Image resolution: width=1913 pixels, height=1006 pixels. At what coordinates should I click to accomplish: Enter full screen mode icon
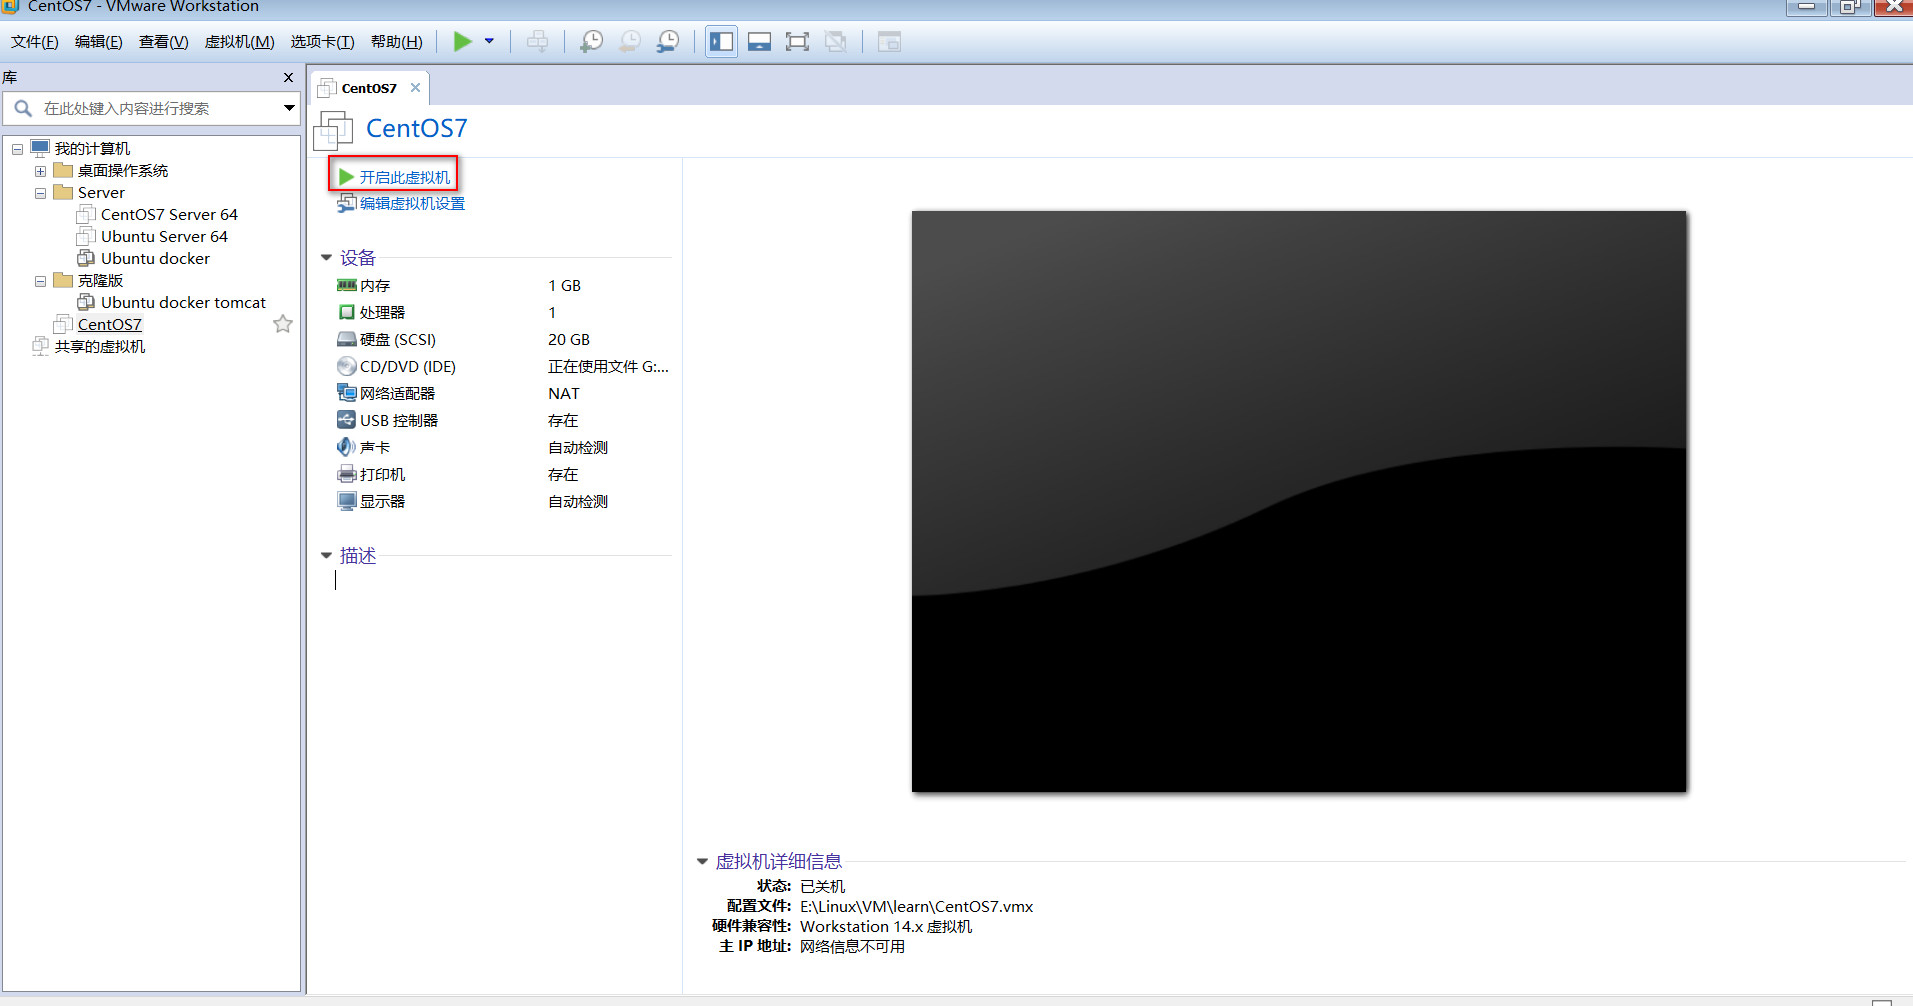(797, 41)
